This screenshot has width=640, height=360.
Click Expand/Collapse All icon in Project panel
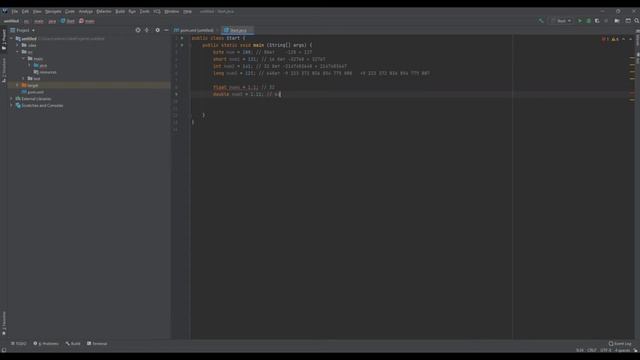(x=147, y=30)
